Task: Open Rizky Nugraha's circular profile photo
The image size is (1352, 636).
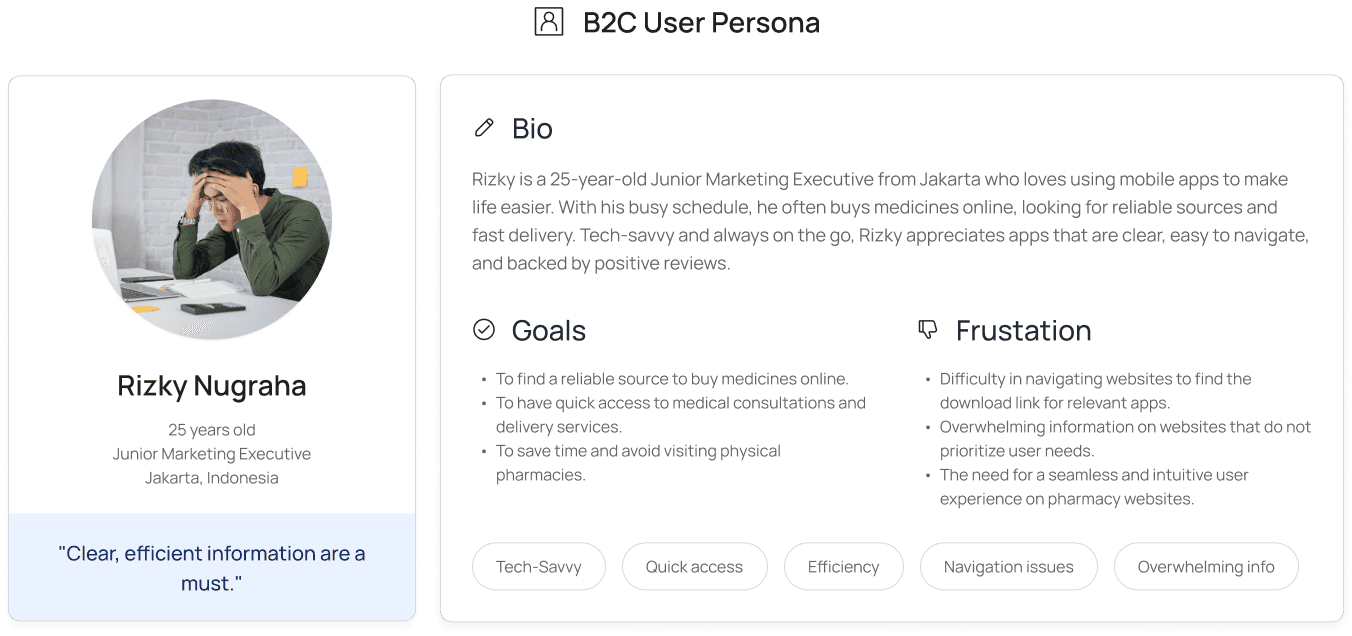Action: click(x=212, y=219)
